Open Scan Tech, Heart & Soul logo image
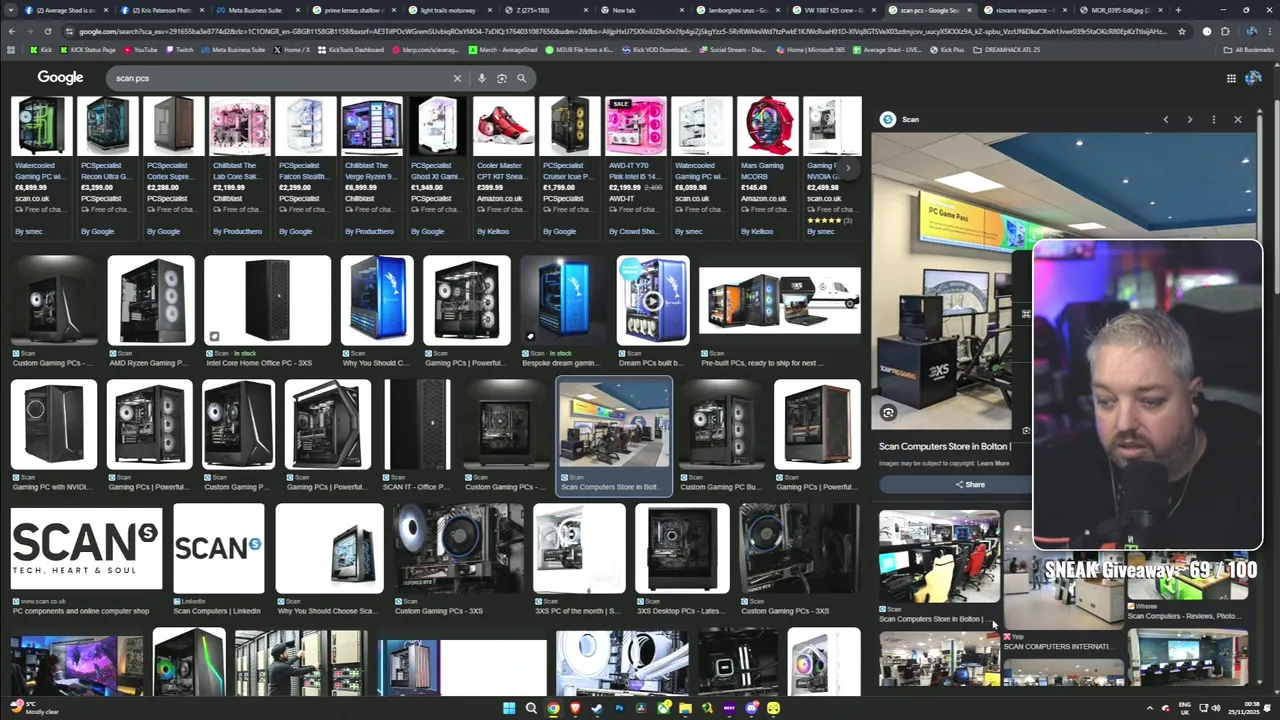Screen dimensions: 1280x720 86,548
